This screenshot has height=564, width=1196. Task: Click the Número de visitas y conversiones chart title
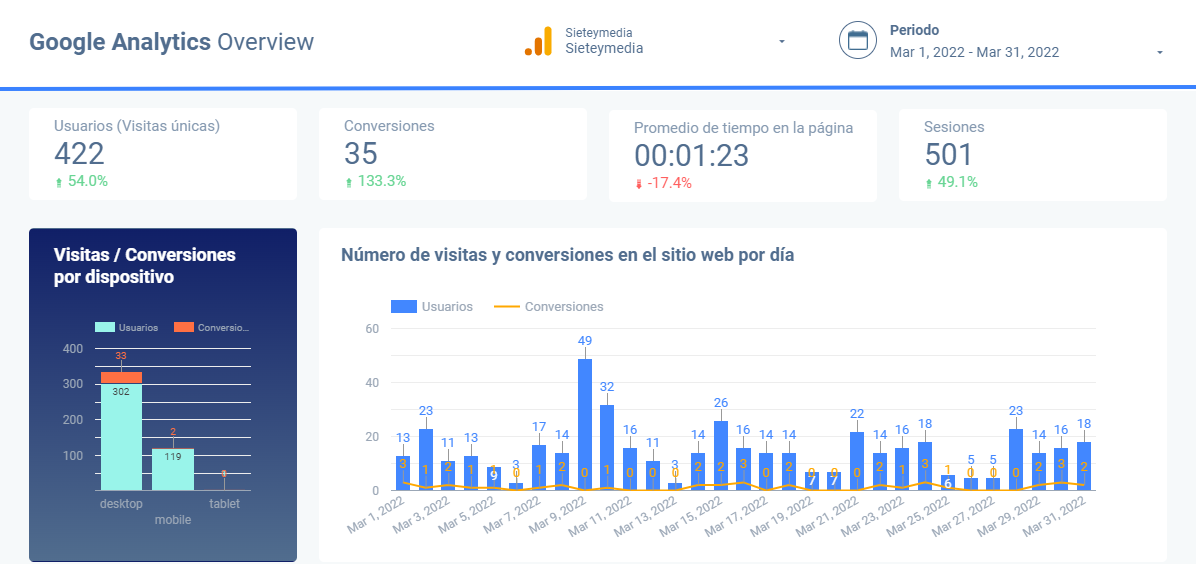tap(568, 255)
